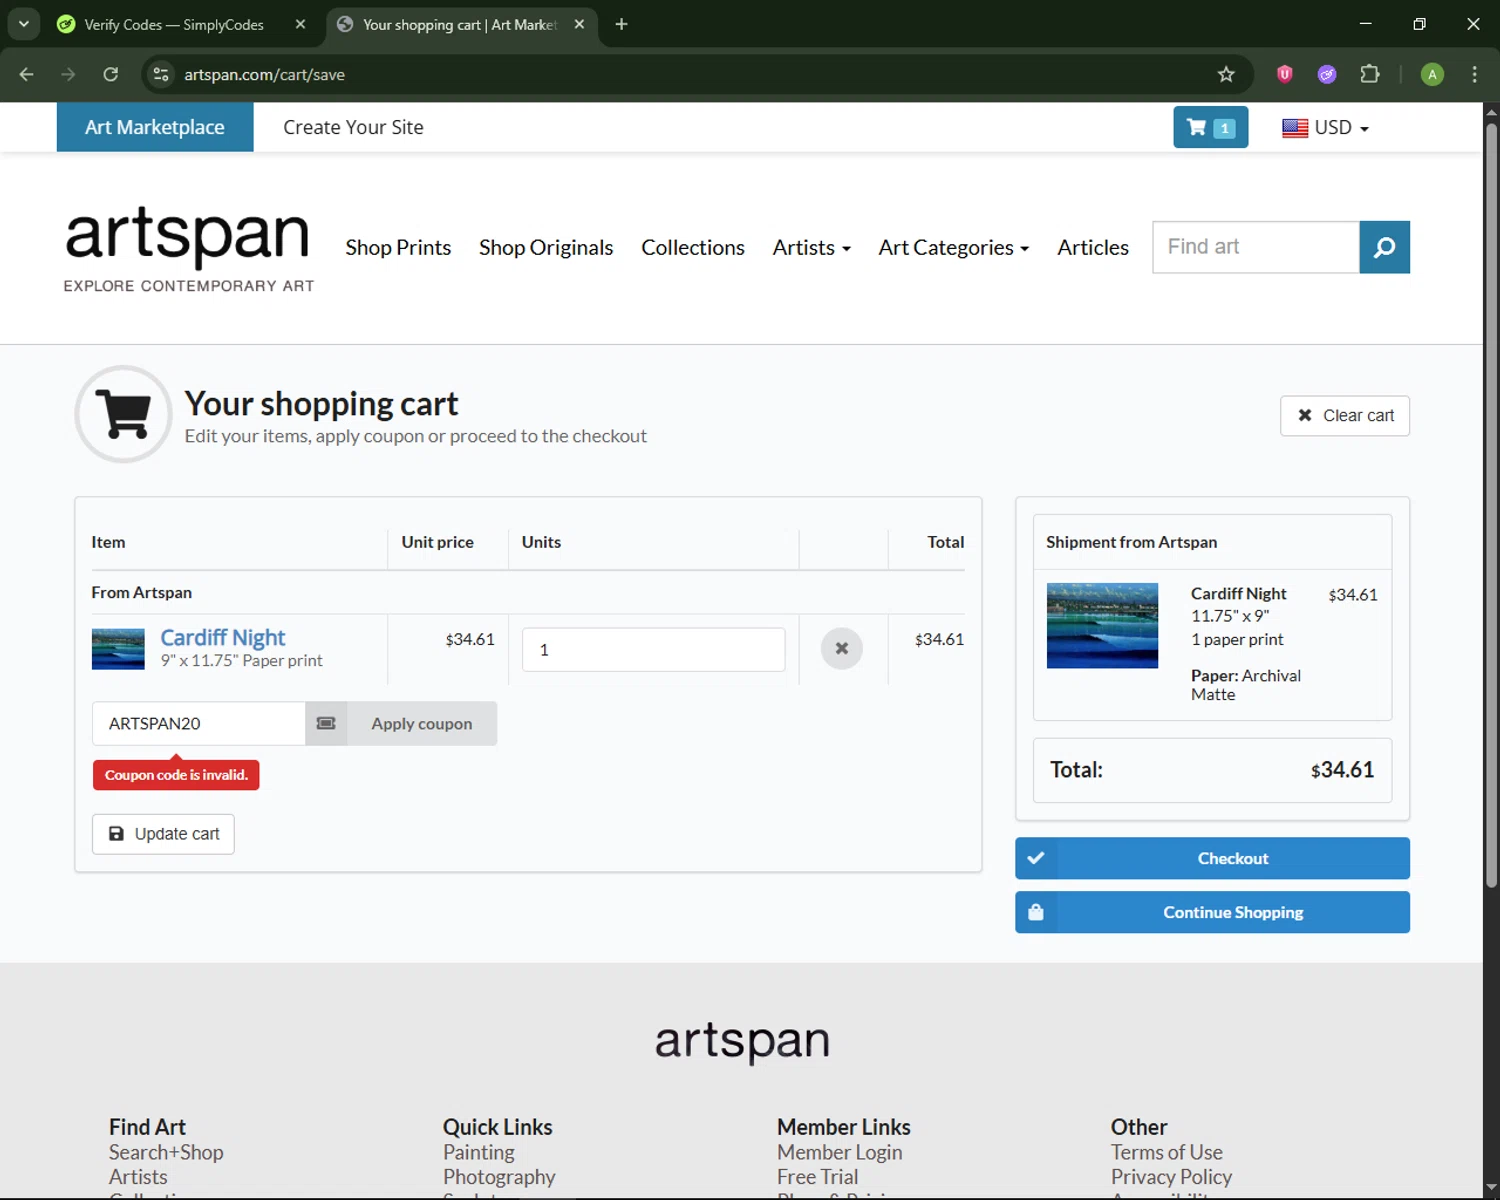The width and height of the screenshot is (1500, 1200).
Task: Click the Coupon code is invalid message
Action: point(176,775)
